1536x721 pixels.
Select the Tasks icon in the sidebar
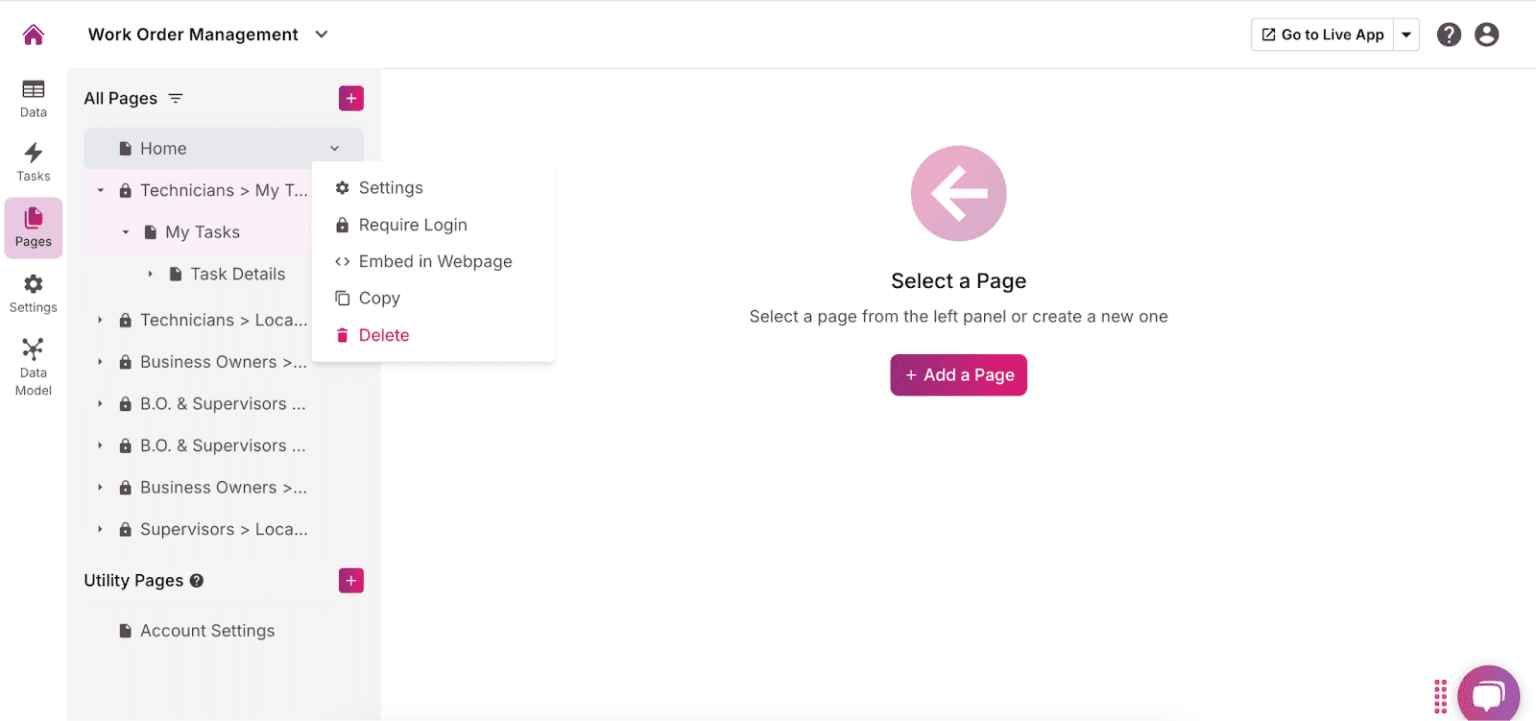tap(33, 160)
